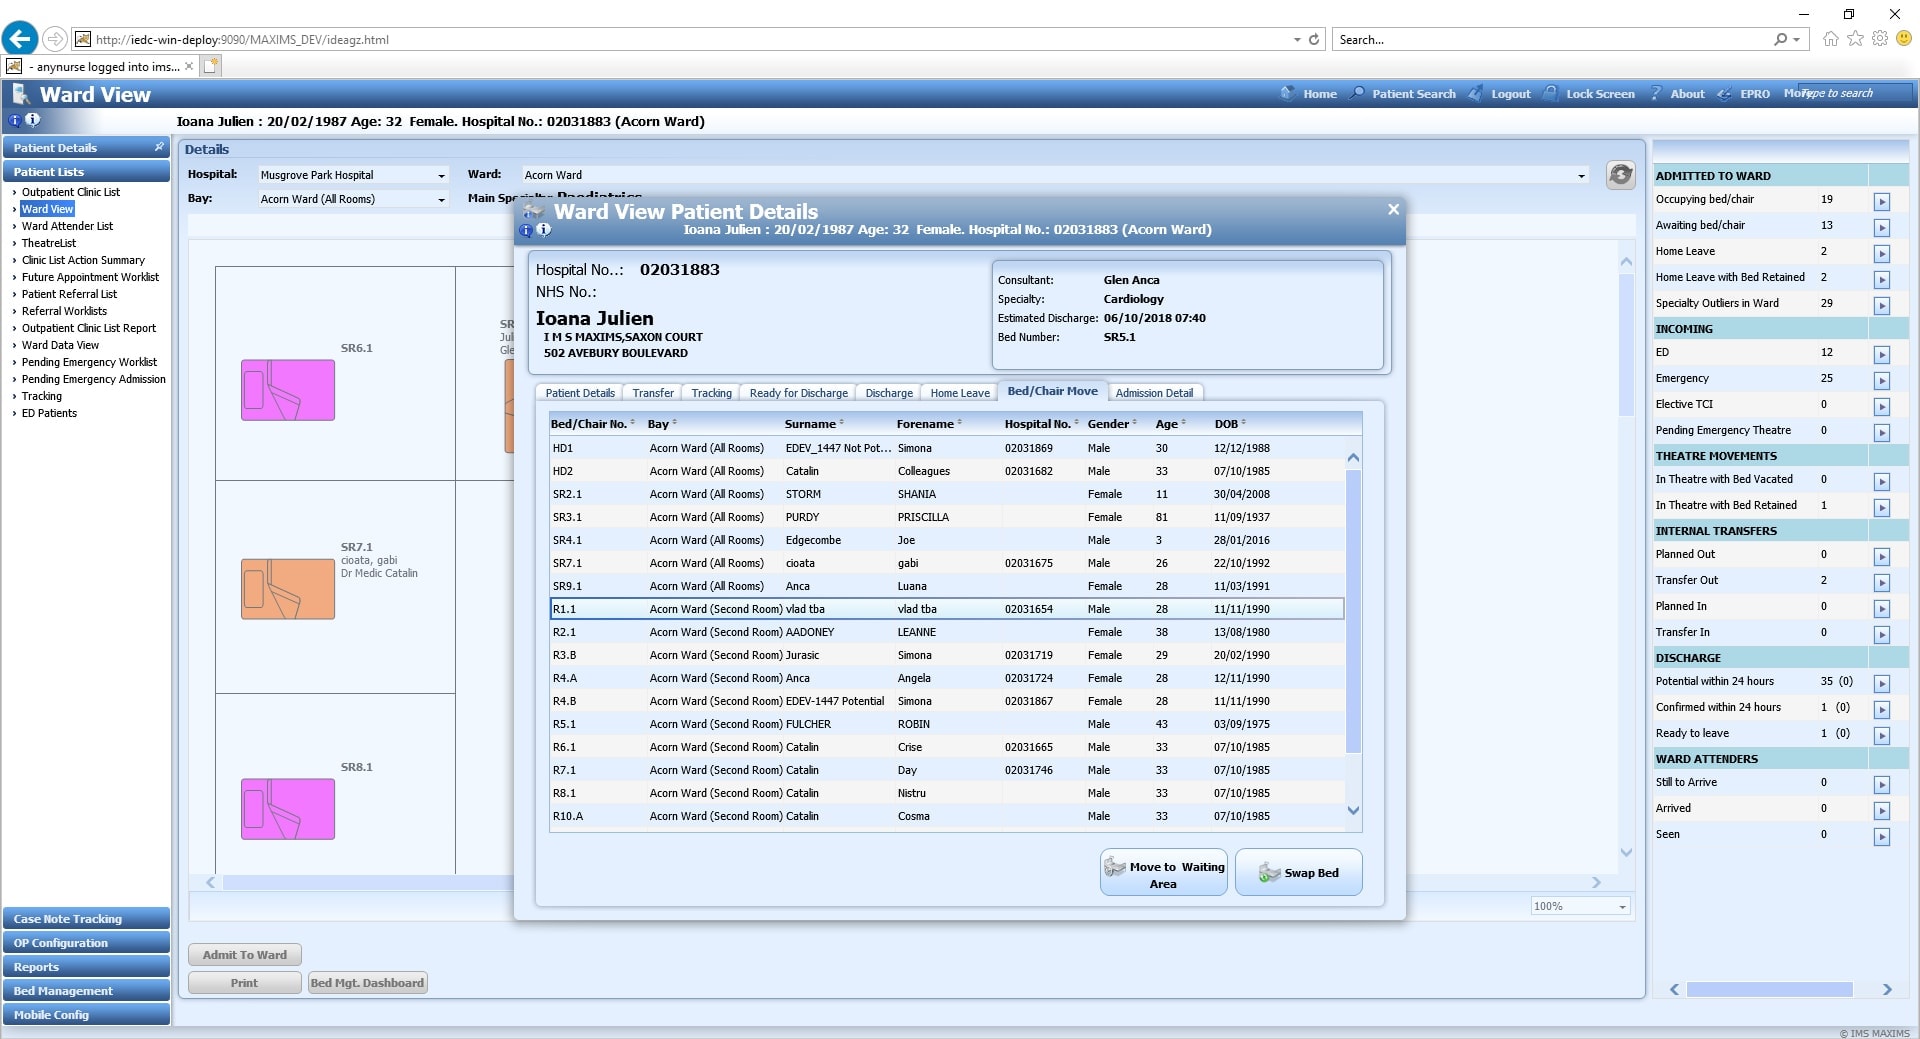The width and height of the screenshot is (1920, 1039).
Task: Click Move to Waiting Area button
Action: coord(1163,873)
